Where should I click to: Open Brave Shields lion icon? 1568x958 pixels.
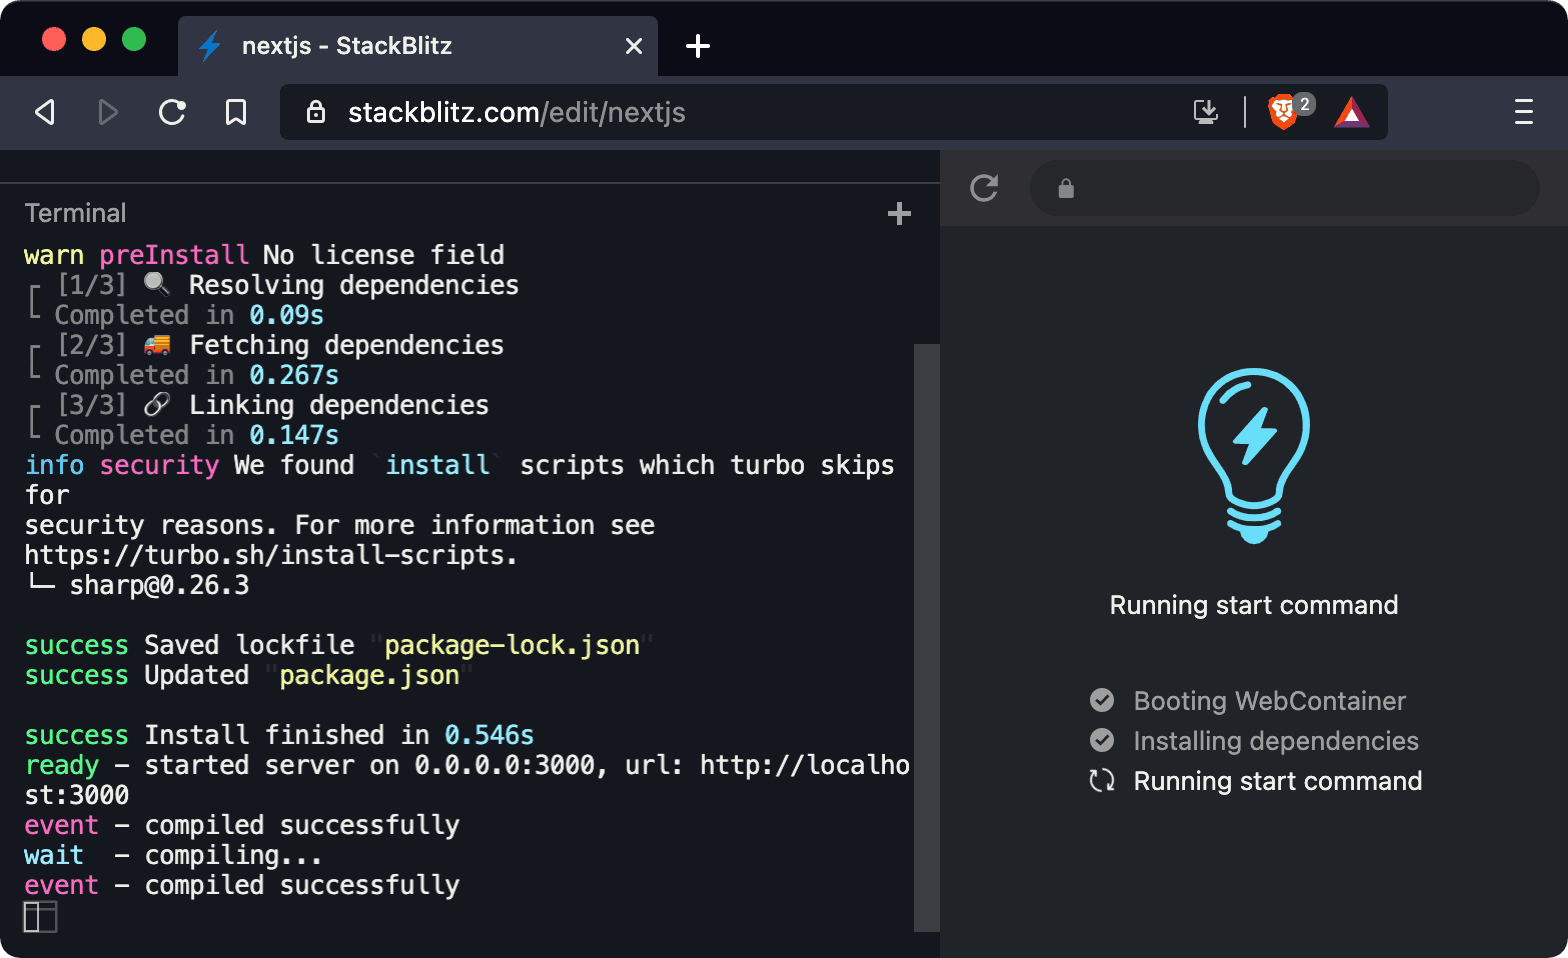pos(1283,112)
